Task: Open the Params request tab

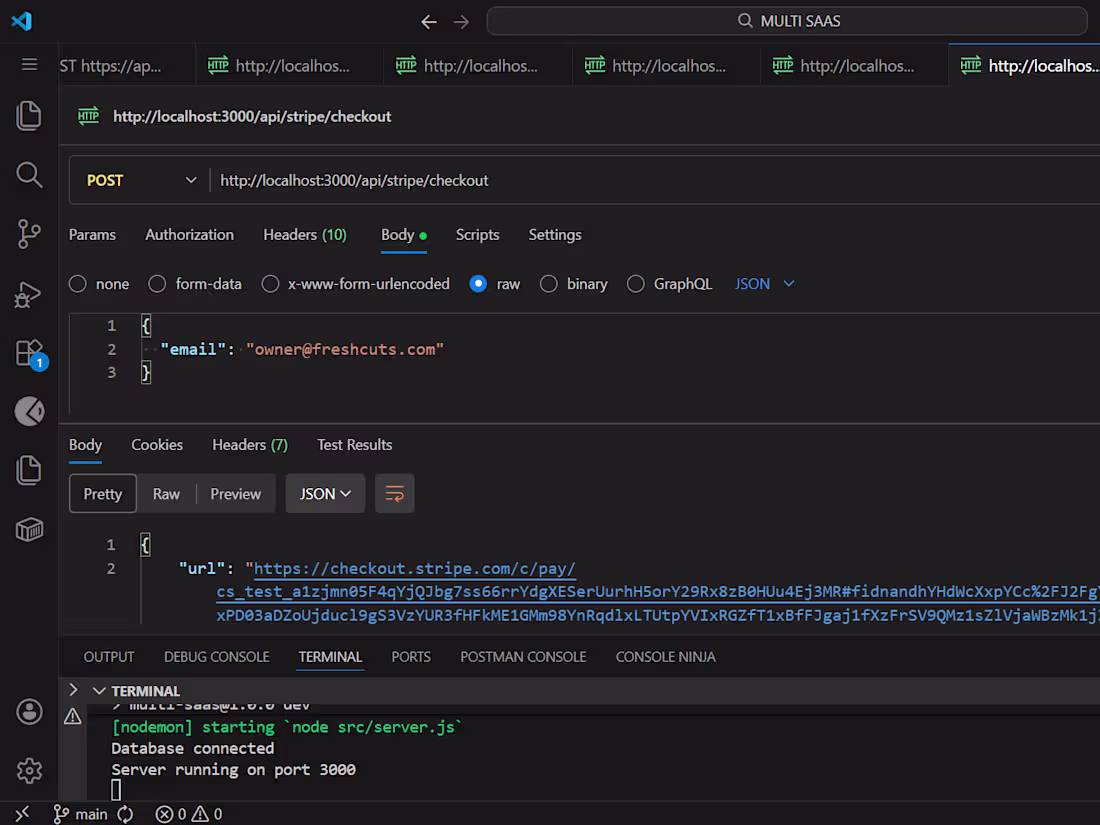Action: tap(92, 235)
